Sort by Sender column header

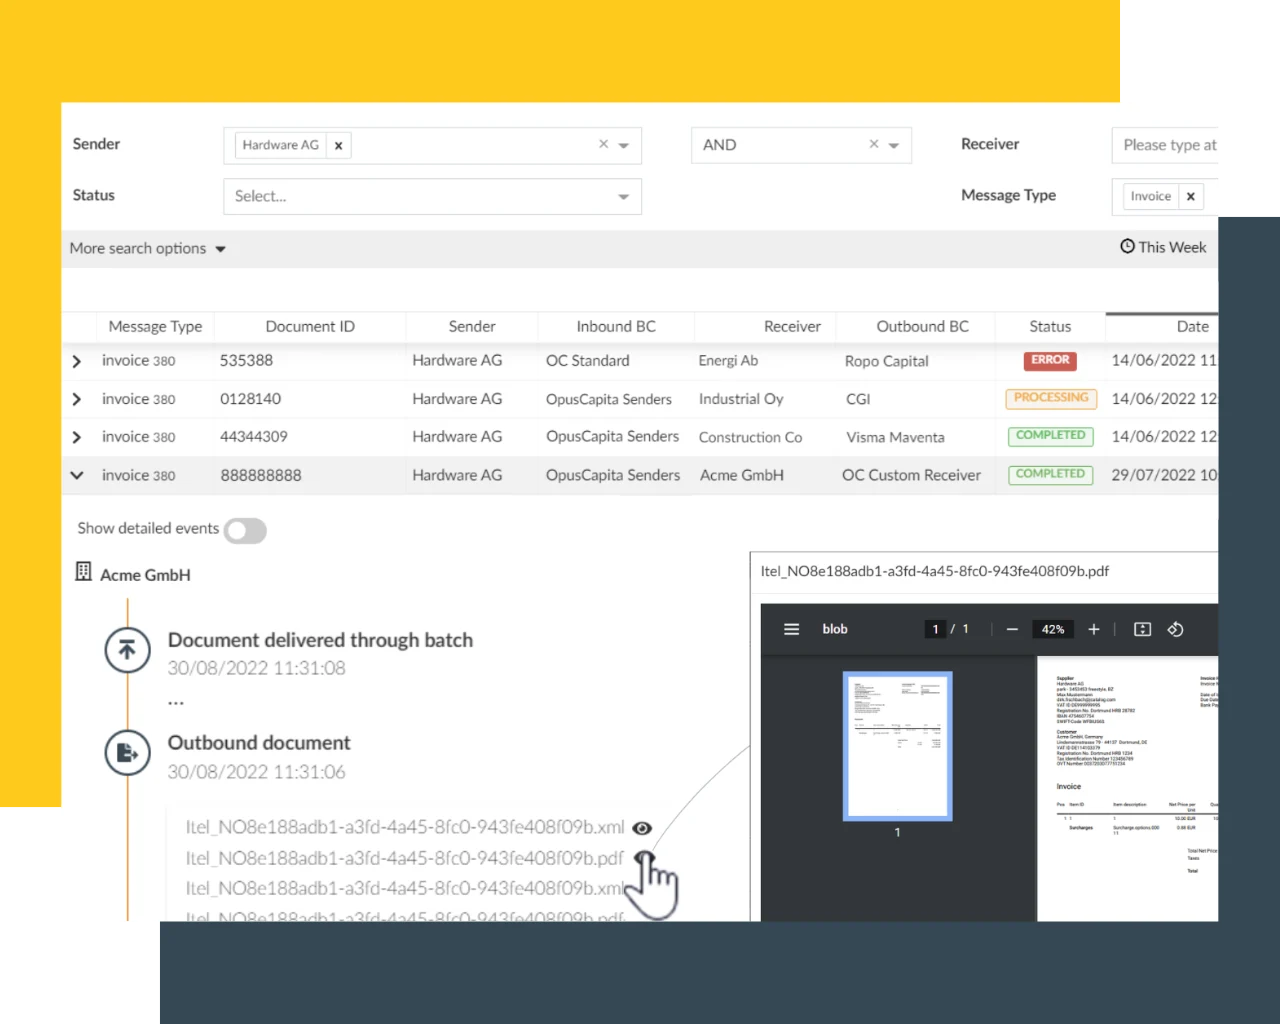coord(472,327)
